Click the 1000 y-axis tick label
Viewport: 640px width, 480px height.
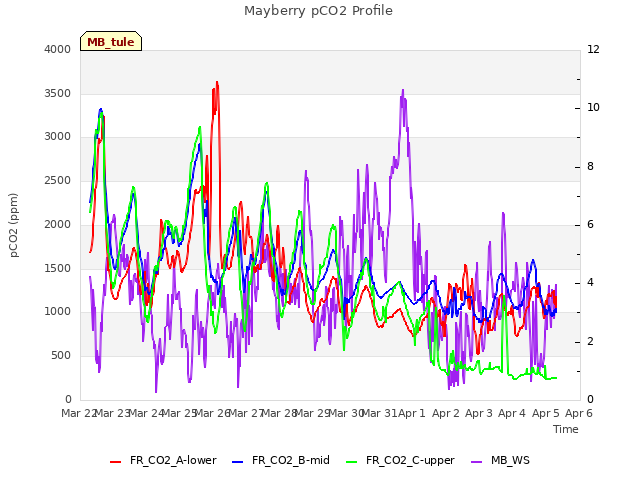[58, 311]
